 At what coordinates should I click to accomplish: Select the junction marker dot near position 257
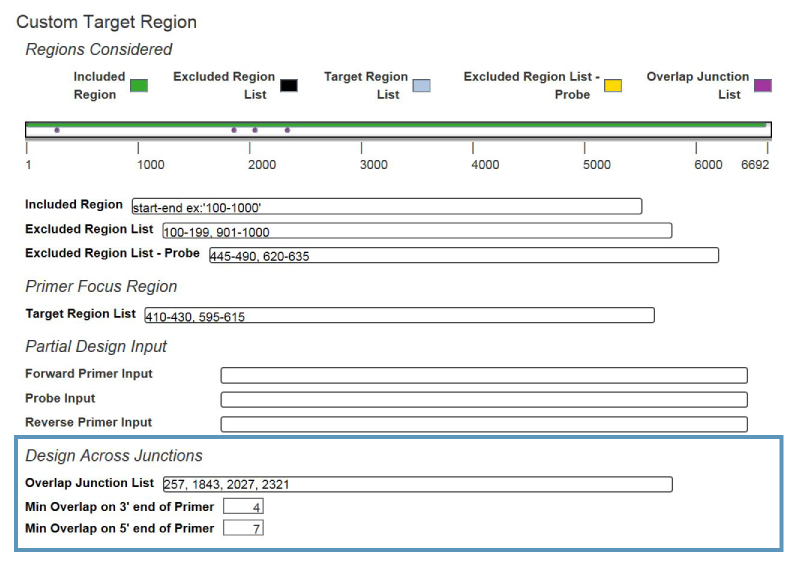[57, 130]
